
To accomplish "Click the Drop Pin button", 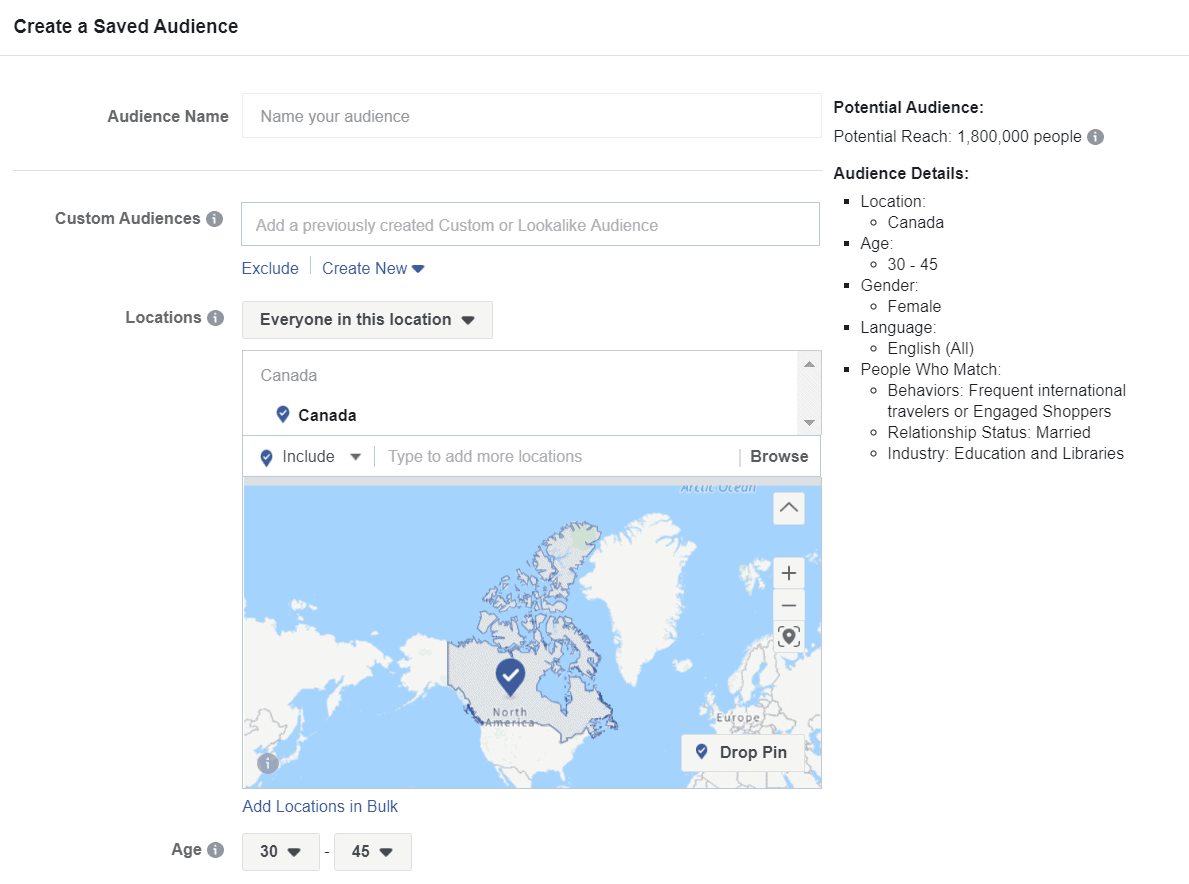I will [x=742, y=752].
